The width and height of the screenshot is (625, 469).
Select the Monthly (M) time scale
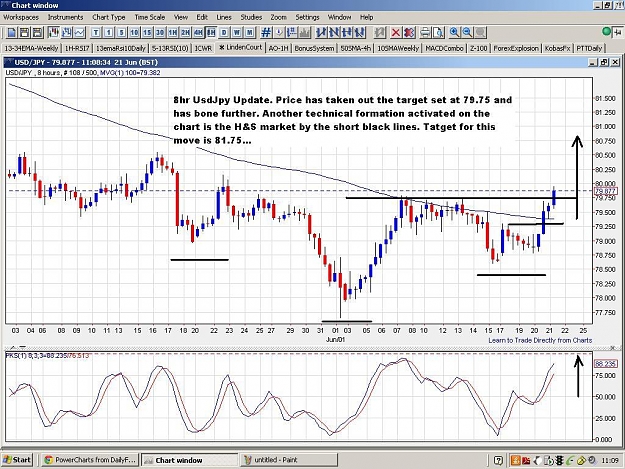[250, 32]
